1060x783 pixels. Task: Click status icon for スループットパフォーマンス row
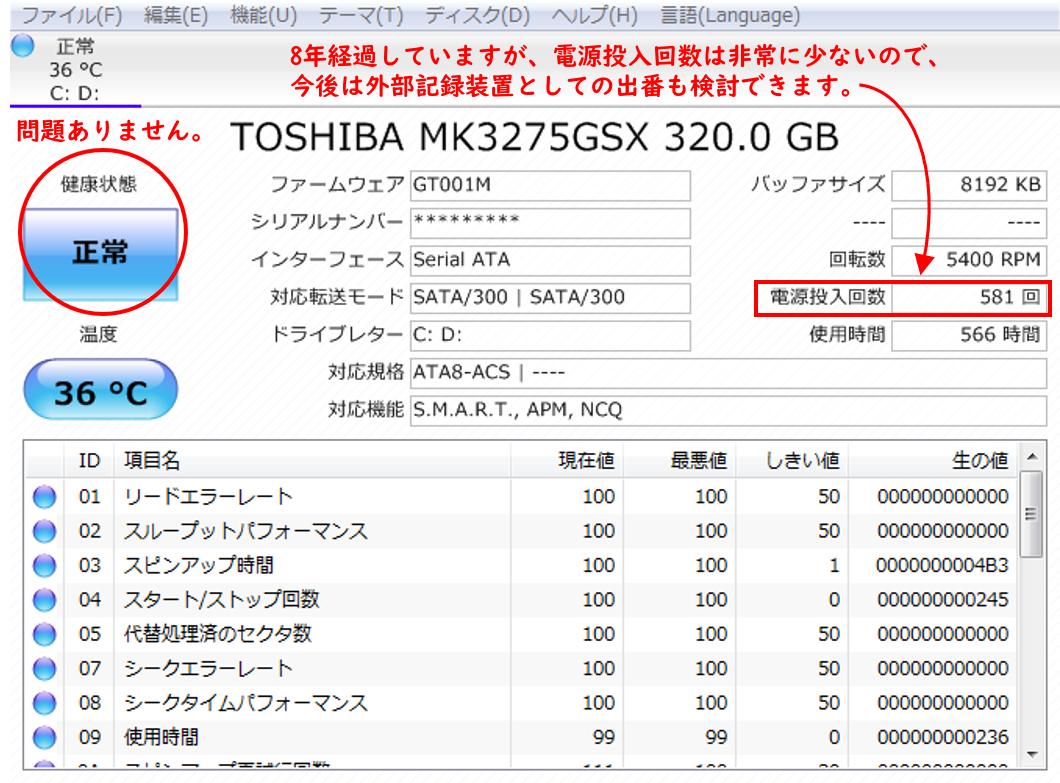coord(45,531)
